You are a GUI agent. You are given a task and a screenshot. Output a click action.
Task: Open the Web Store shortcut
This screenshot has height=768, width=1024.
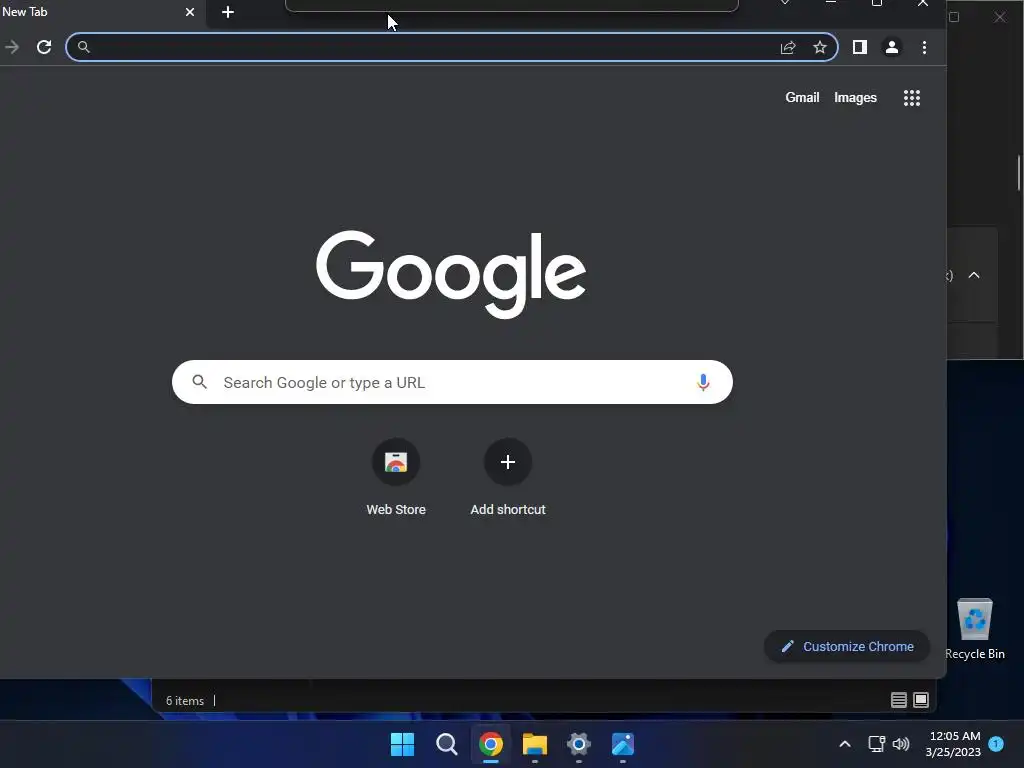pyautogui.click(x=396, y=462)
